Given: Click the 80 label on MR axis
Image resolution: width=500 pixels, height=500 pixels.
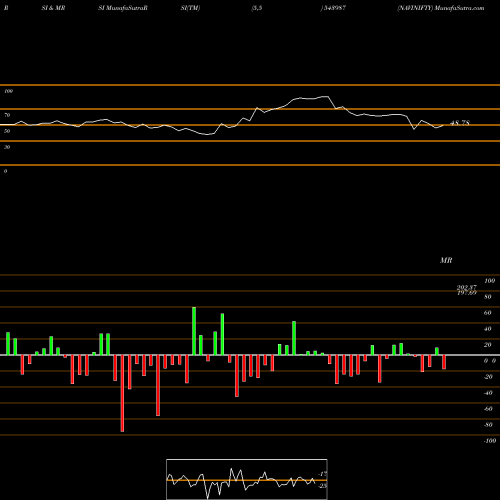Looking at the screenshot, I should (x=488, y=297).
